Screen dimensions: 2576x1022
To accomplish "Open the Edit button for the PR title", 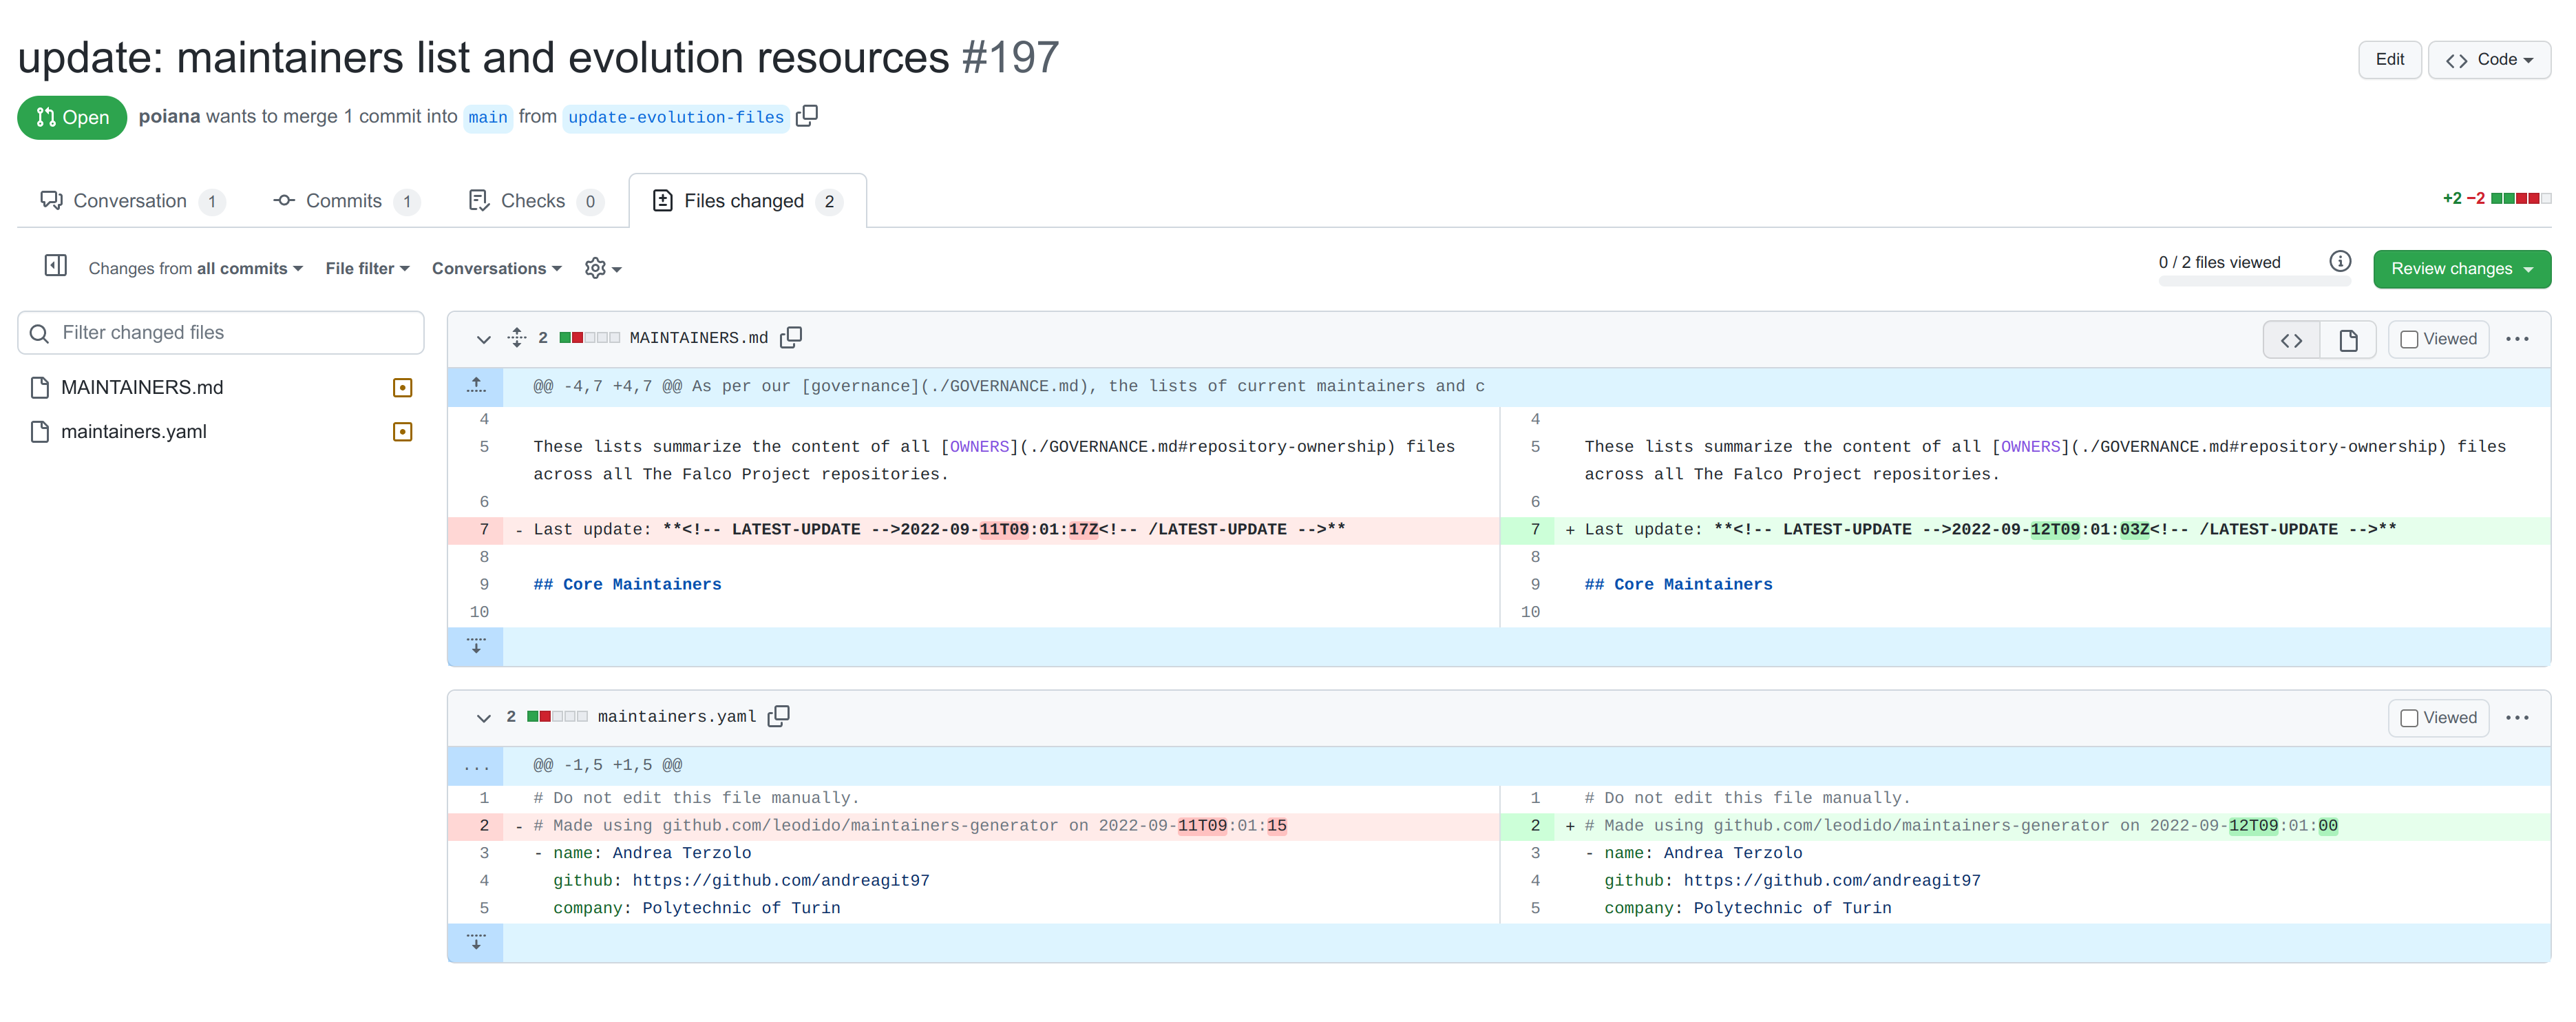I will (2390, 59).
